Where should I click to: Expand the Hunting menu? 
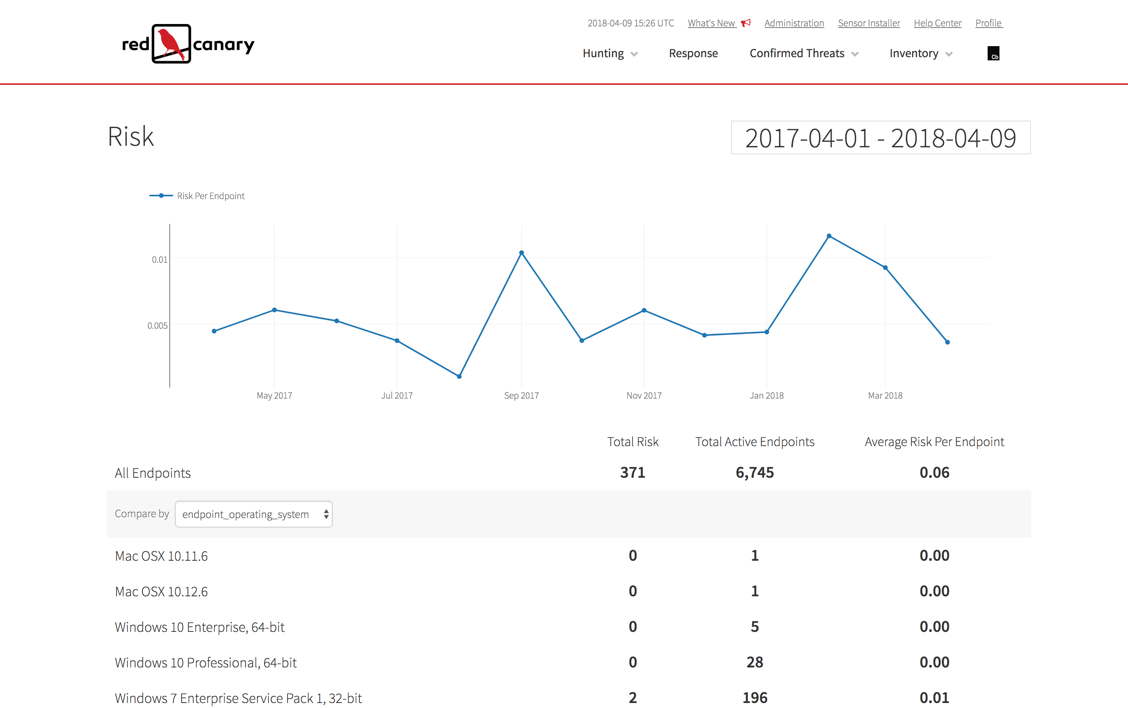(x=610, y=54)
